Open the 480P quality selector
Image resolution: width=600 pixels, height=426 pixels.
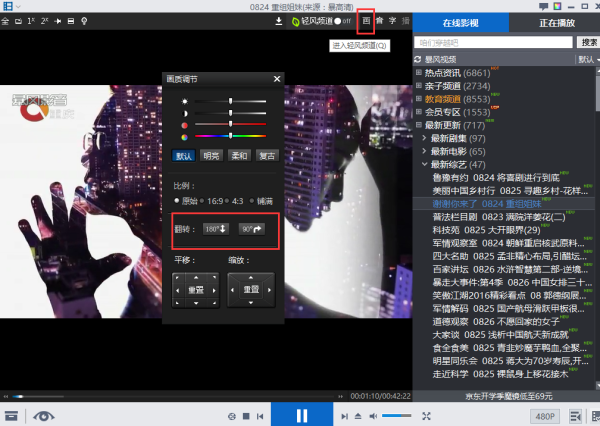[x=544, y=415]
